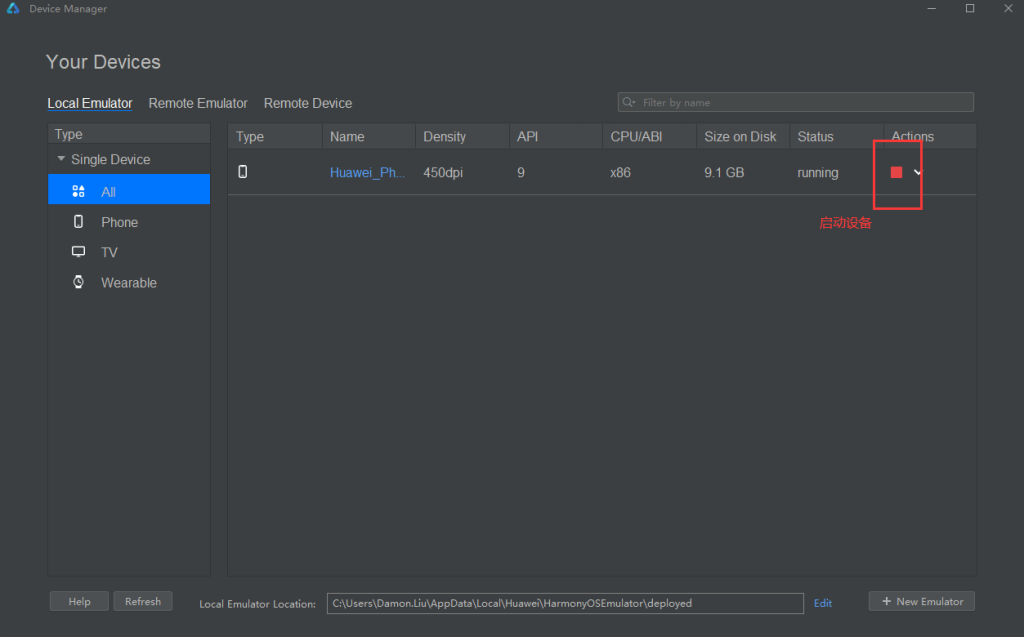Click the 9.1 GB size cell

point(724,172)
